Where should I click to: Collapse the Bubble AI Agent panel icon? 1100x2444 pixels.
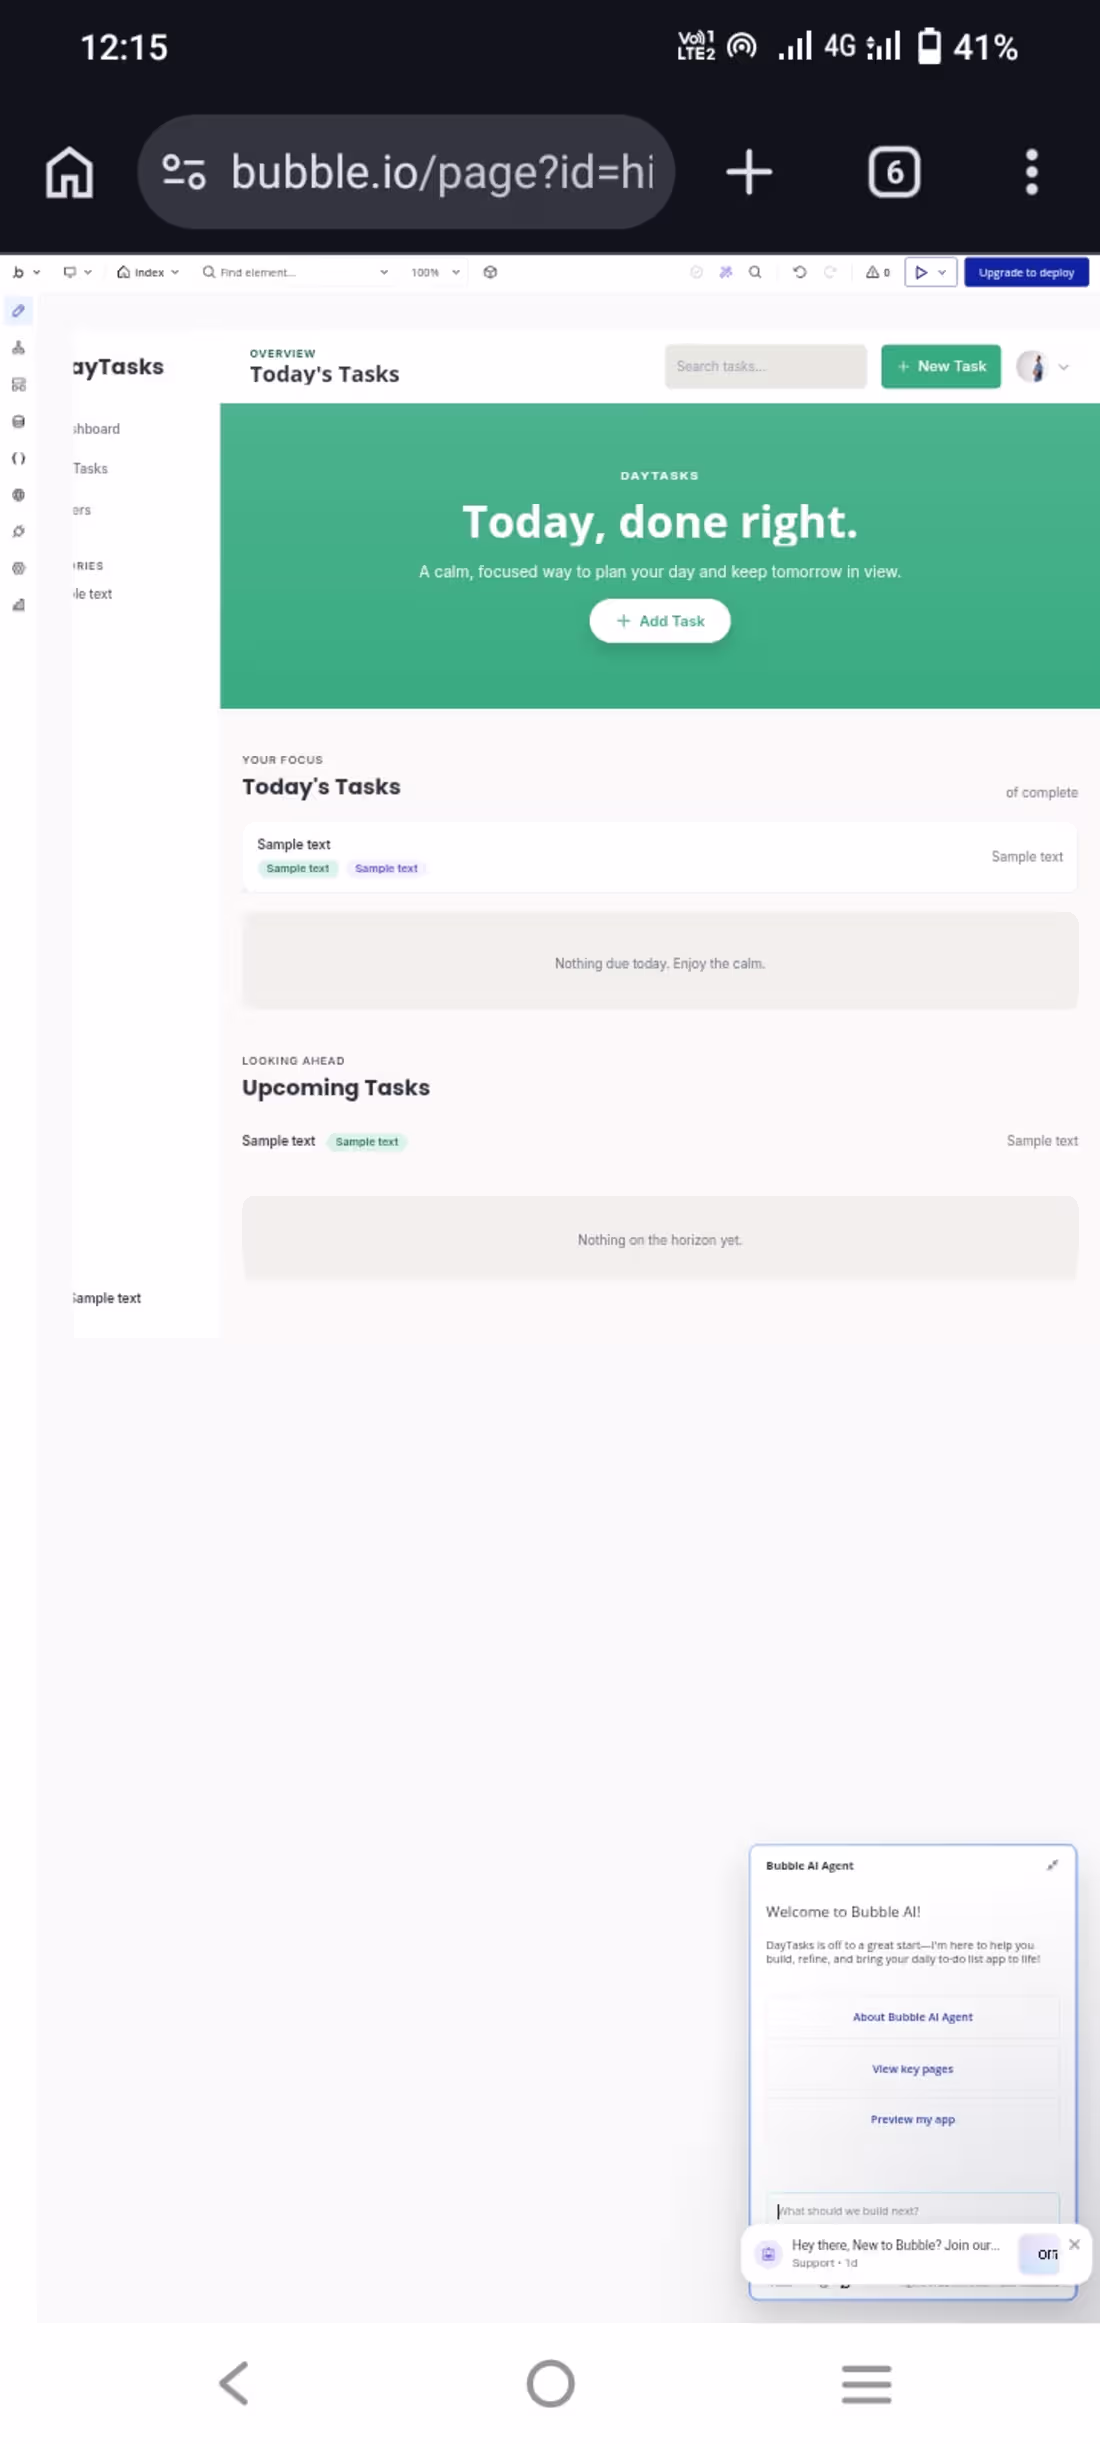pyautogui.click(x=1052, y=1865)
